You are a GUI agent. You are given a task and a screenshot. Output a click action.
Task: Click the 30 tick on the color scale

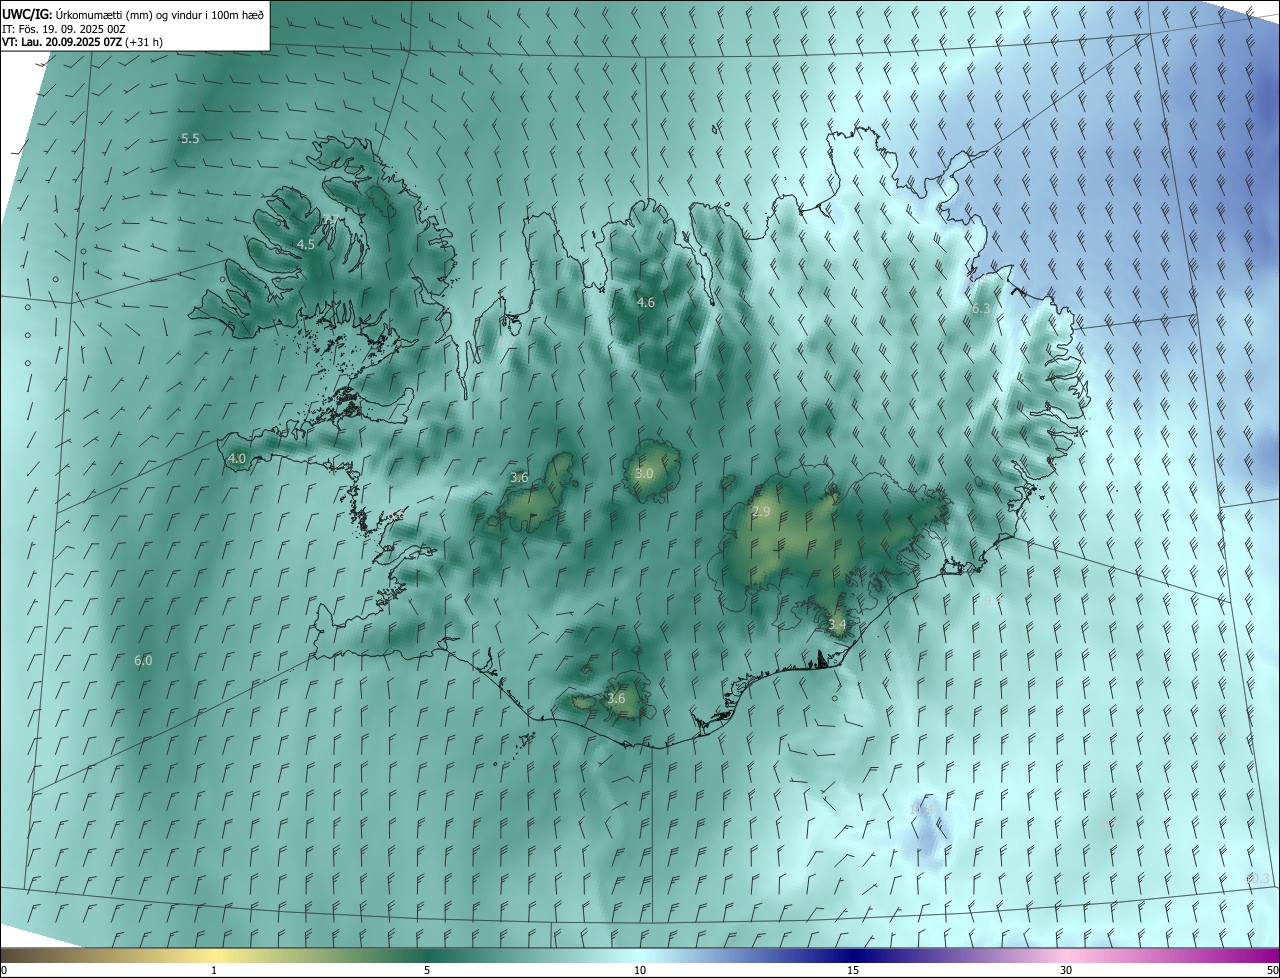1066,970
